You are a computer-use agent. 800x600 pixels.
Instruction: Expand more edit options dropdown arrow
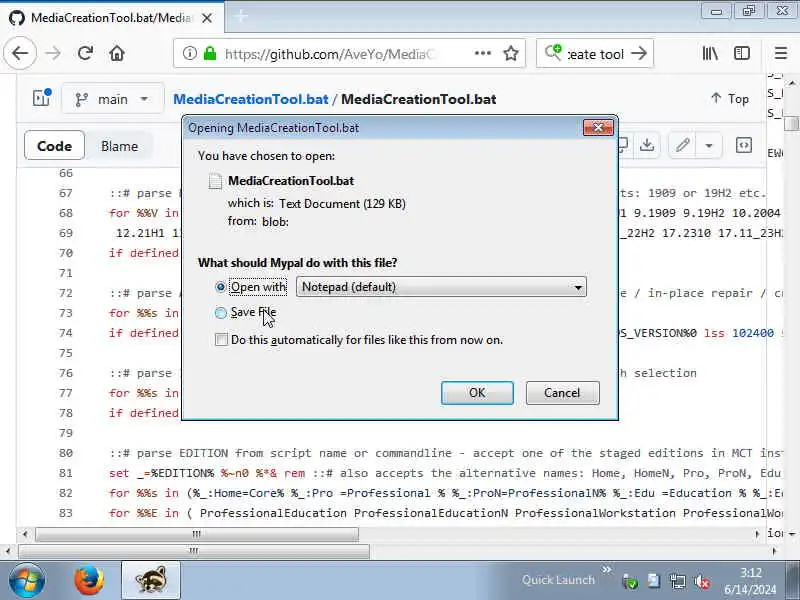(709, 145)
